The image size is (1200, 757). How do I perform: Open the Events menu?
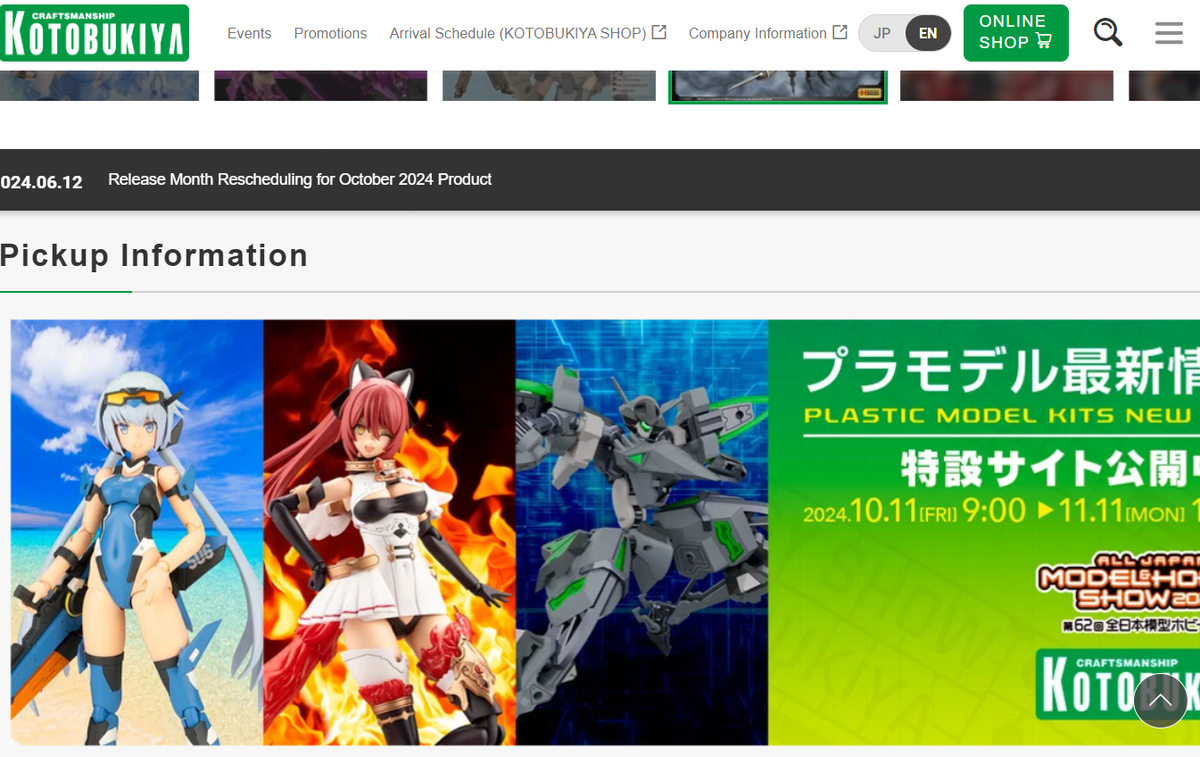click(x=249, y=33)
